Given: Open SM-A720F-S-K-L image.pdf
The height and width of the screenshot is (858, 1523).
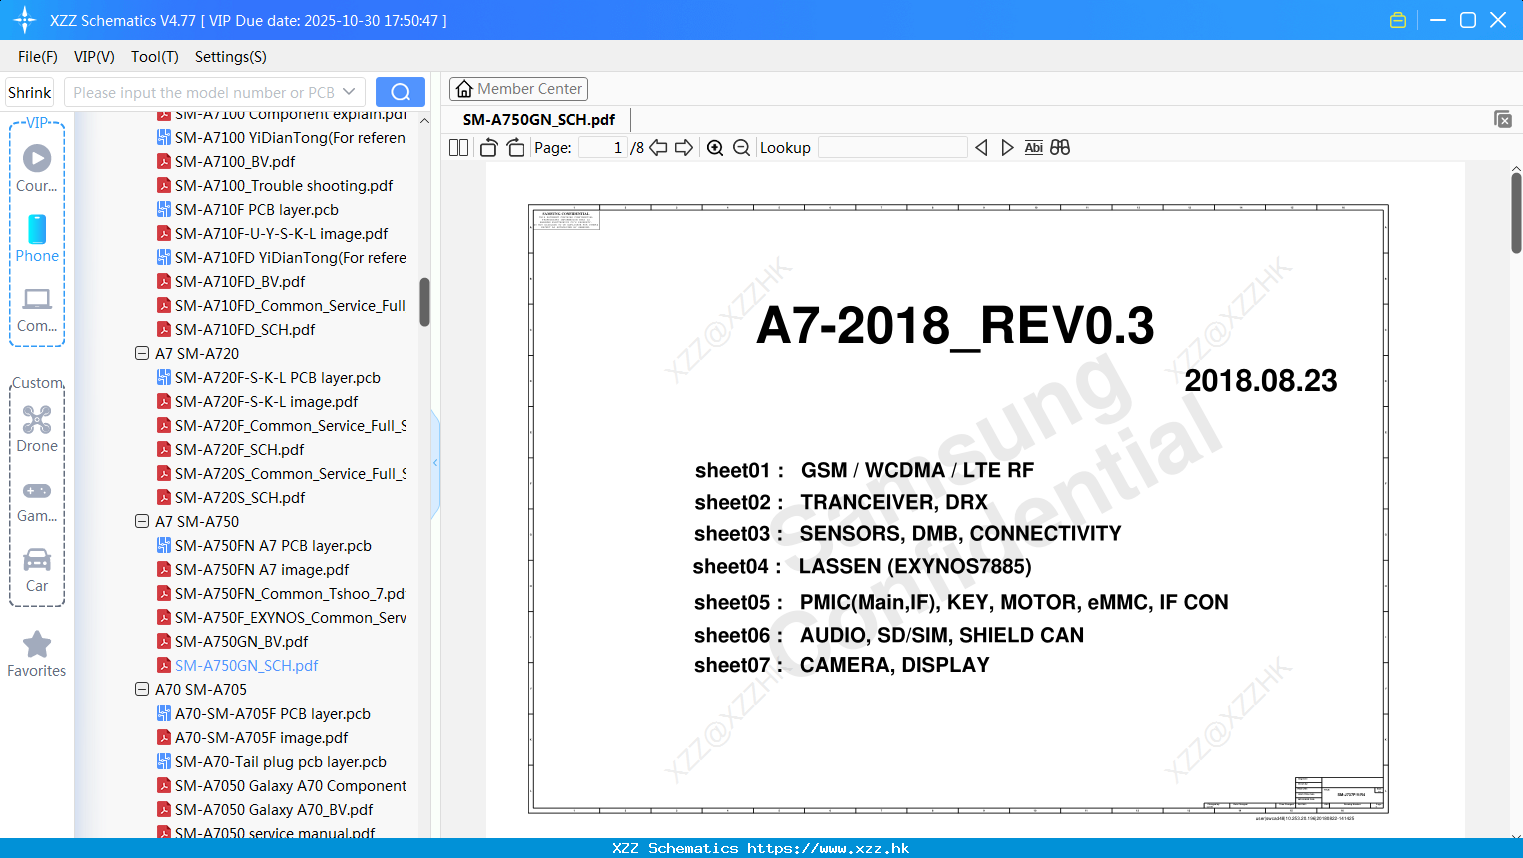Looking at the screenshot, I should point(266,401).
